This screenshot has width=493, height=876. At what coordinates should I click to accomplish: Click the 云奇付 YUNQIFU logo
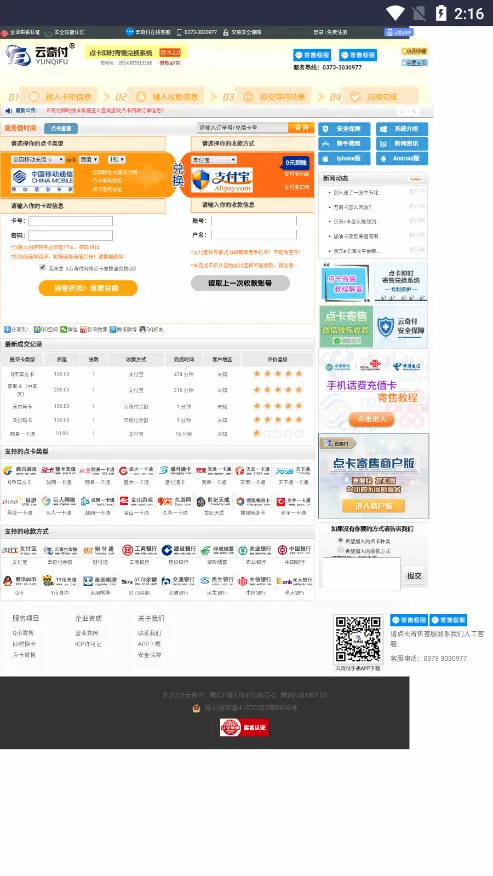coord(38,55)
